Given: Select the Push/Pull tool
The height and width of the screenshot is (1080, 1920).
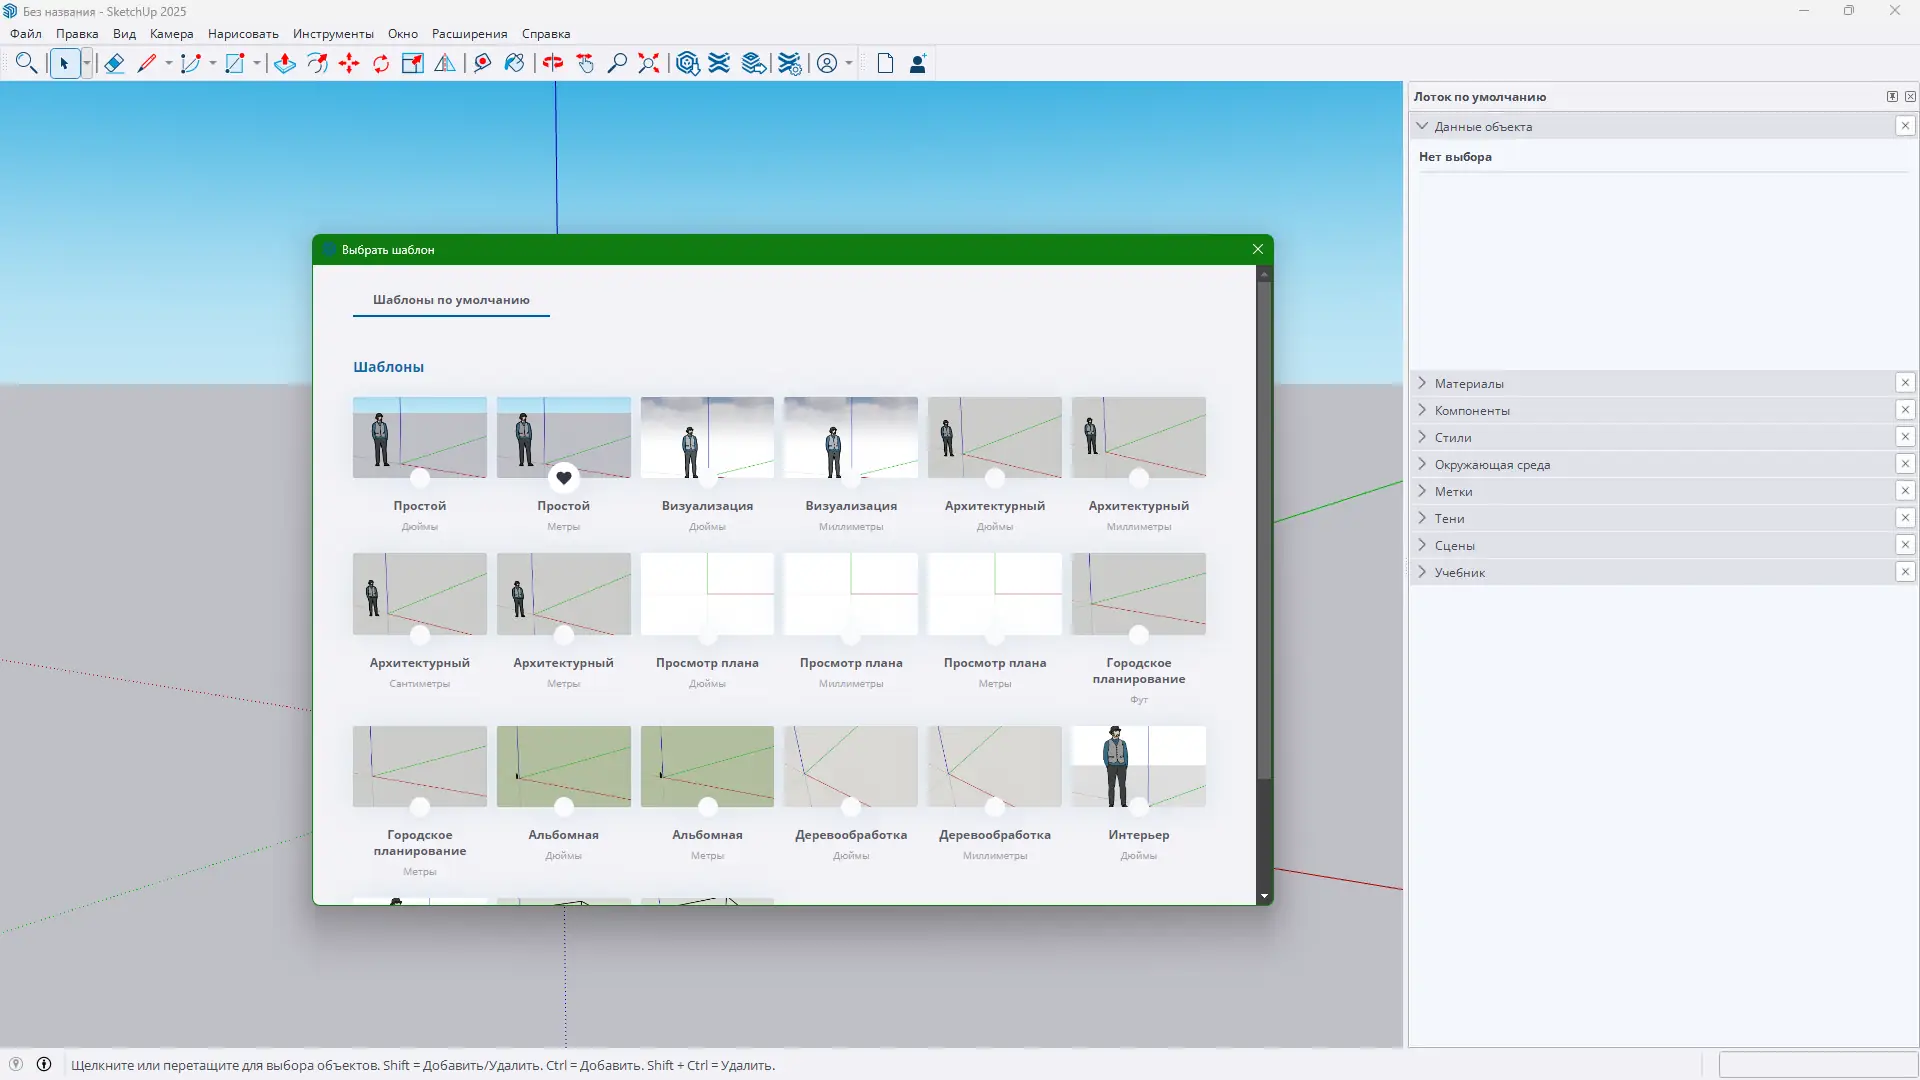Looking at the screenshot, I should click(x=284, y=63).
